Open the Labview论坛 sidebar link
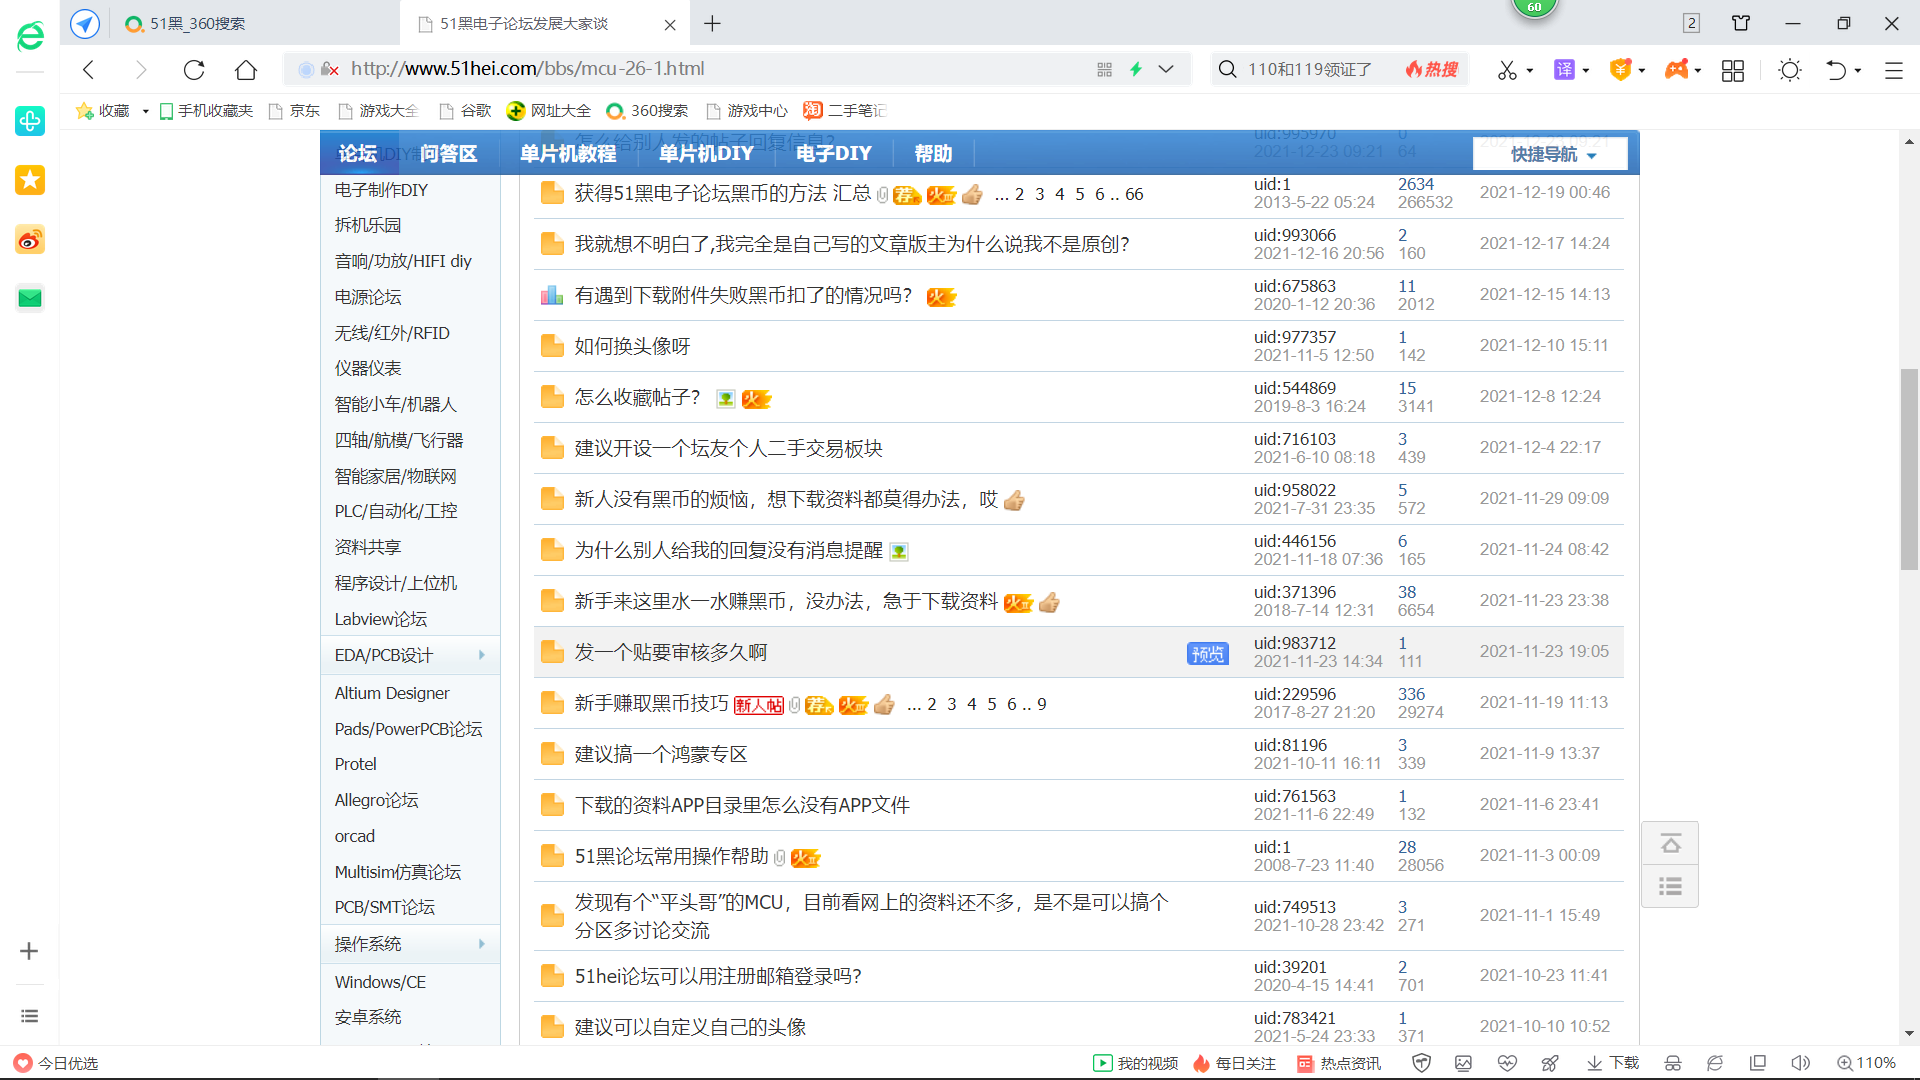The image size is (1920, 1080). coord(380,619)
